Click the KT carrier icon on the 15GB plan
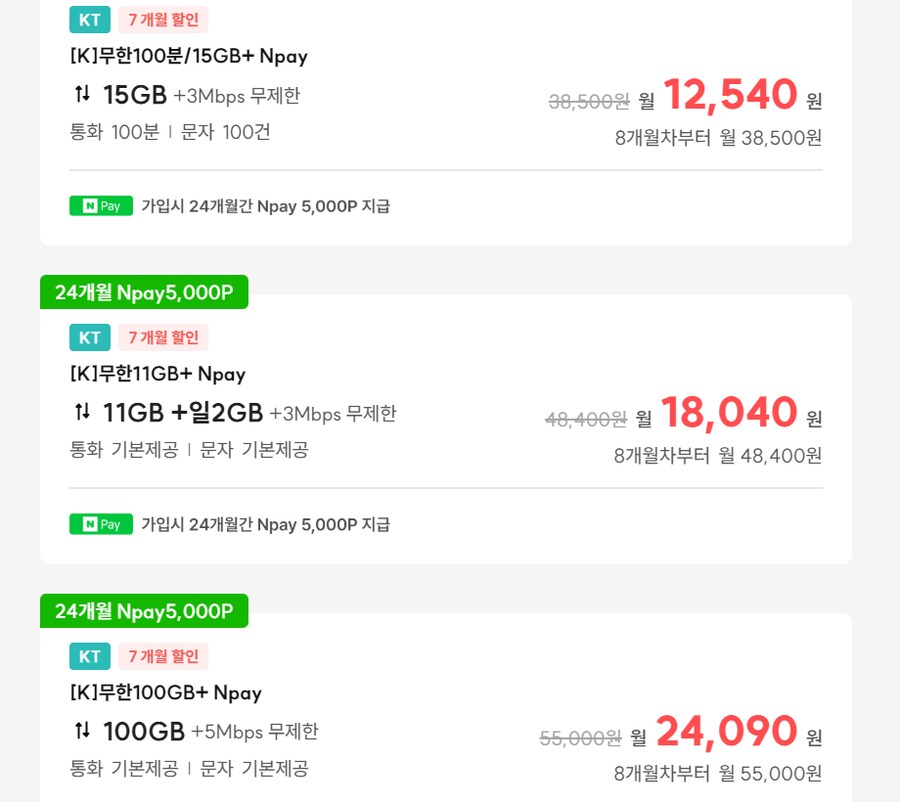The height and width of the screenshot is (802, 900). [x=89, y=19]
